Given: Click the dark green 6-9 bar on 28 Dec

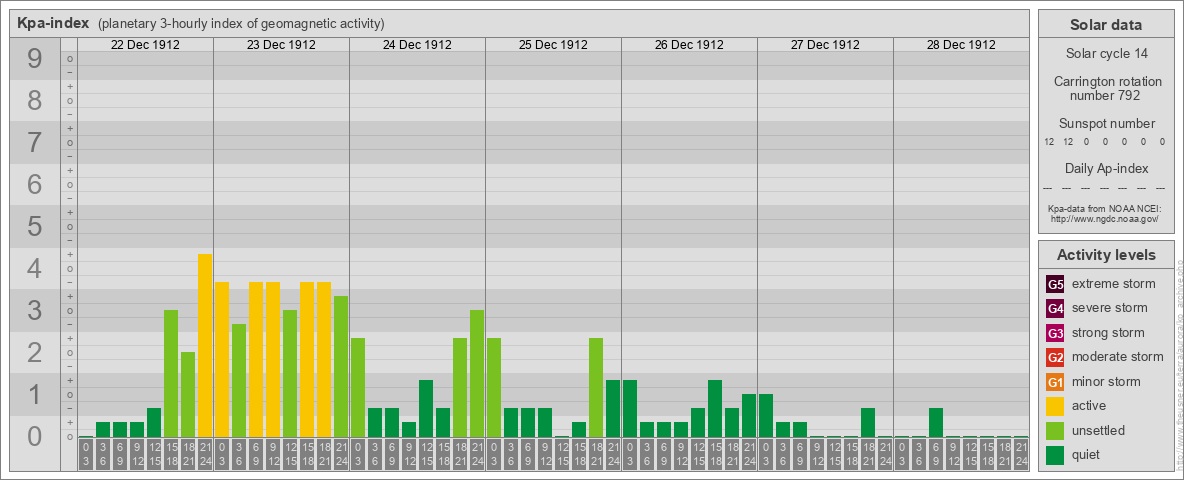Looking at the screenshot, I should (x=936, y=423).
